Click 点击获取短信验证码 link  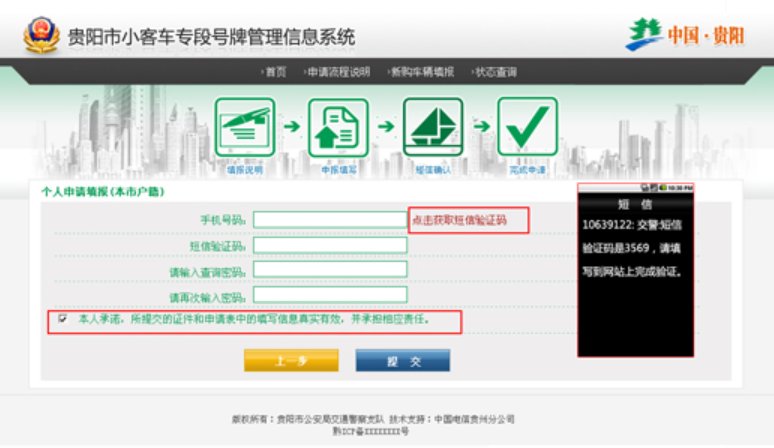click(460, 220)
